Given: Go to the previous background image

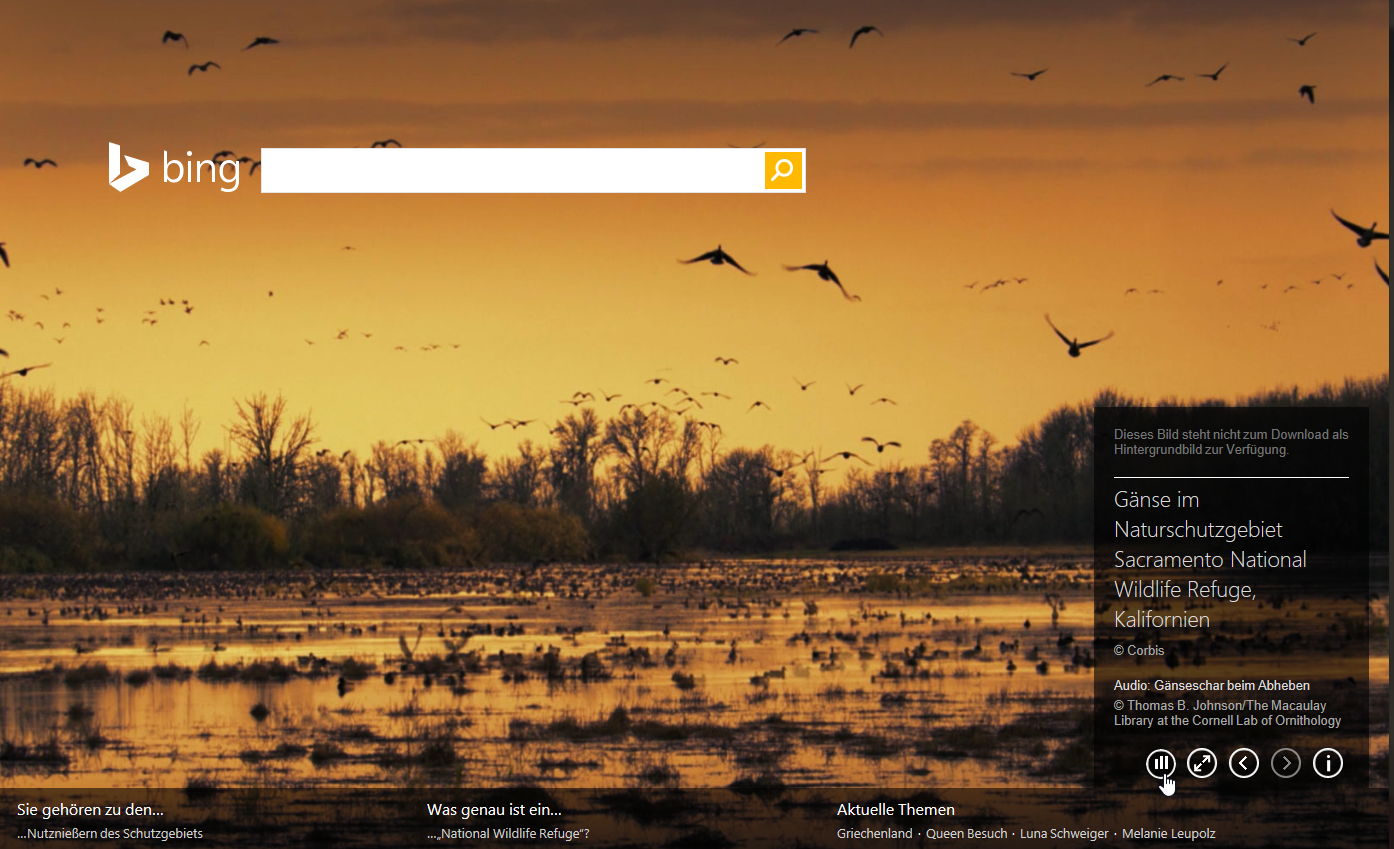Looking at the screenshot, I should coord(1244,763).
